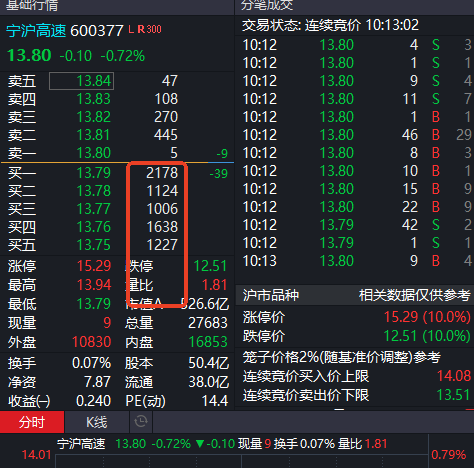
Task: Click 量比 value 1.81 in quote panel
Action: (x=215, y=285)
